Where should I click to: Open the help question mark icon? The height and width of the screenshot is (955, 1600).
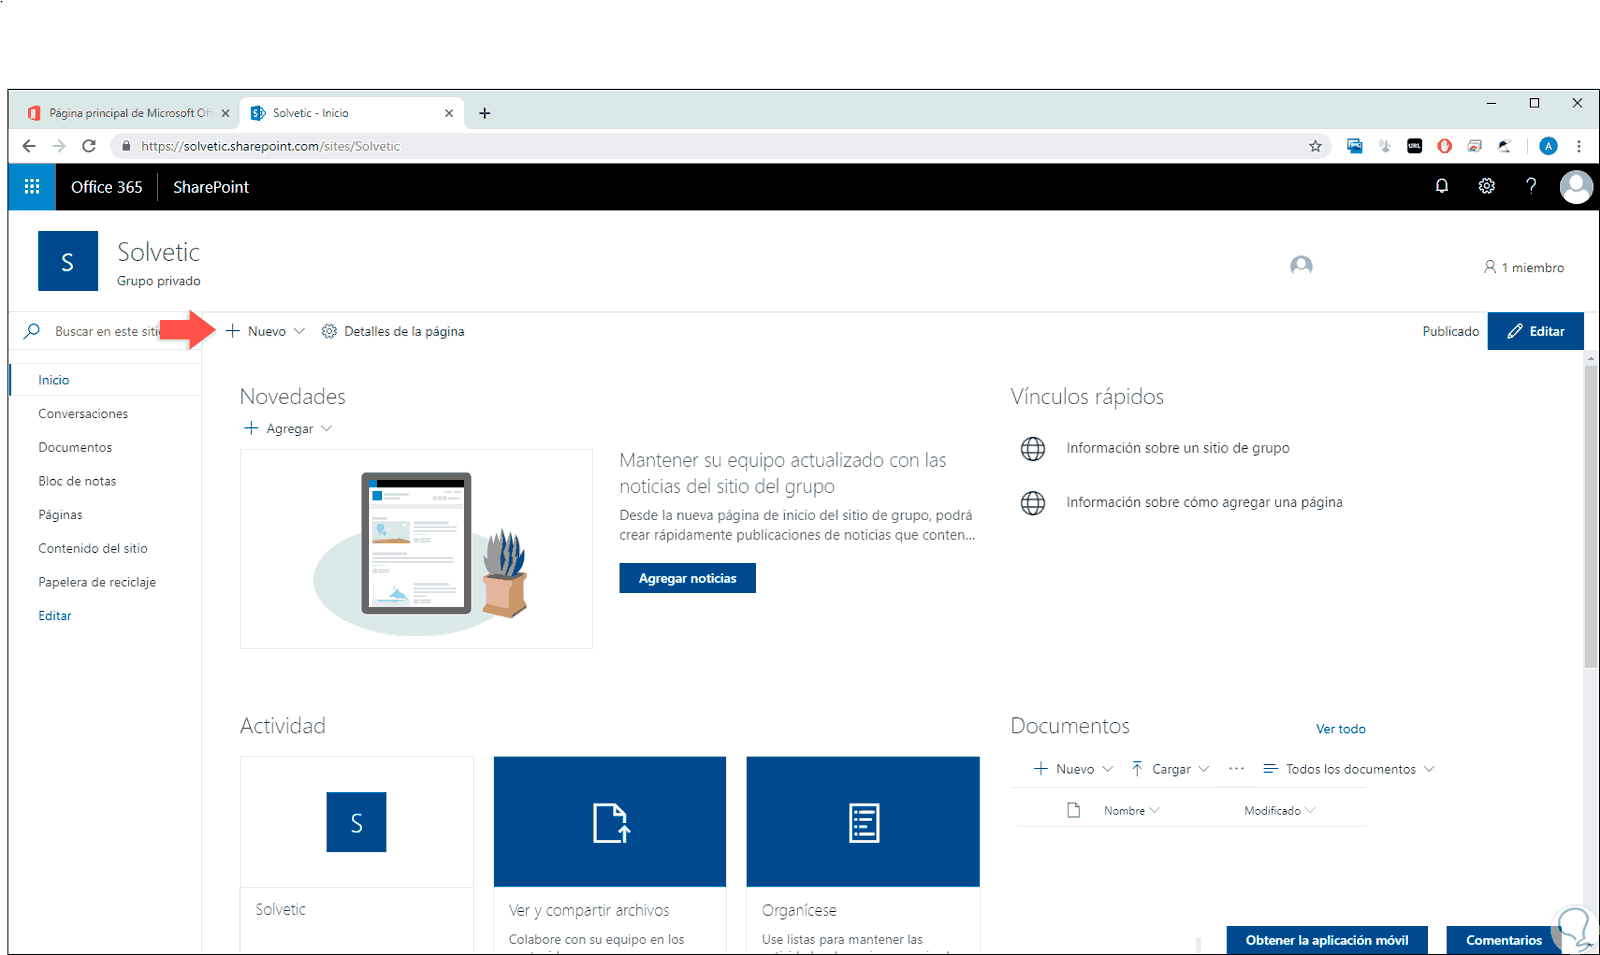pyautogui.click(x=1531, y=186)
